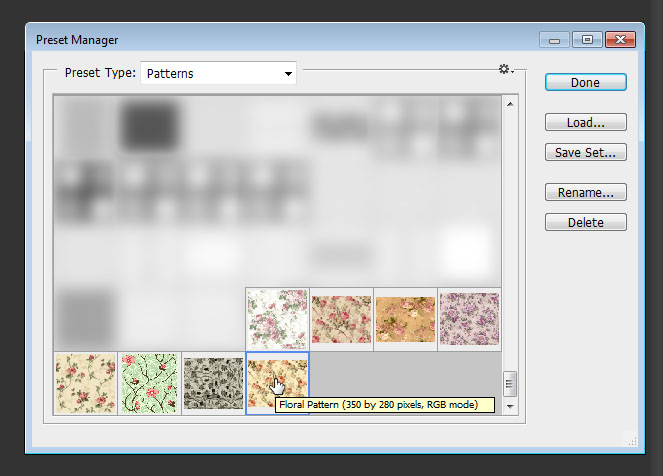Open the Preset Type dropdown showing Patterns
This screenshot has width=663, height=476.
[x=218, y=73]
